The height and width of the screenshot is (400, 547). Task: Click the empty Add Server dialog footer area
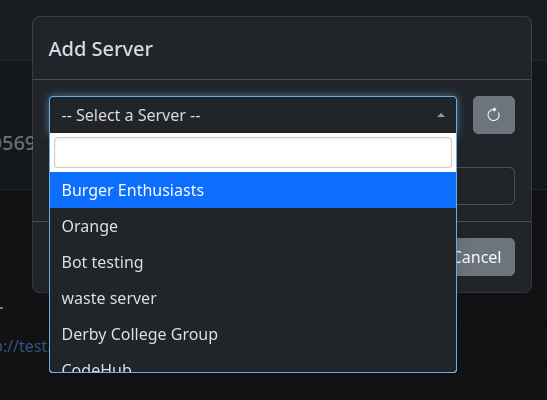[493, 284]
